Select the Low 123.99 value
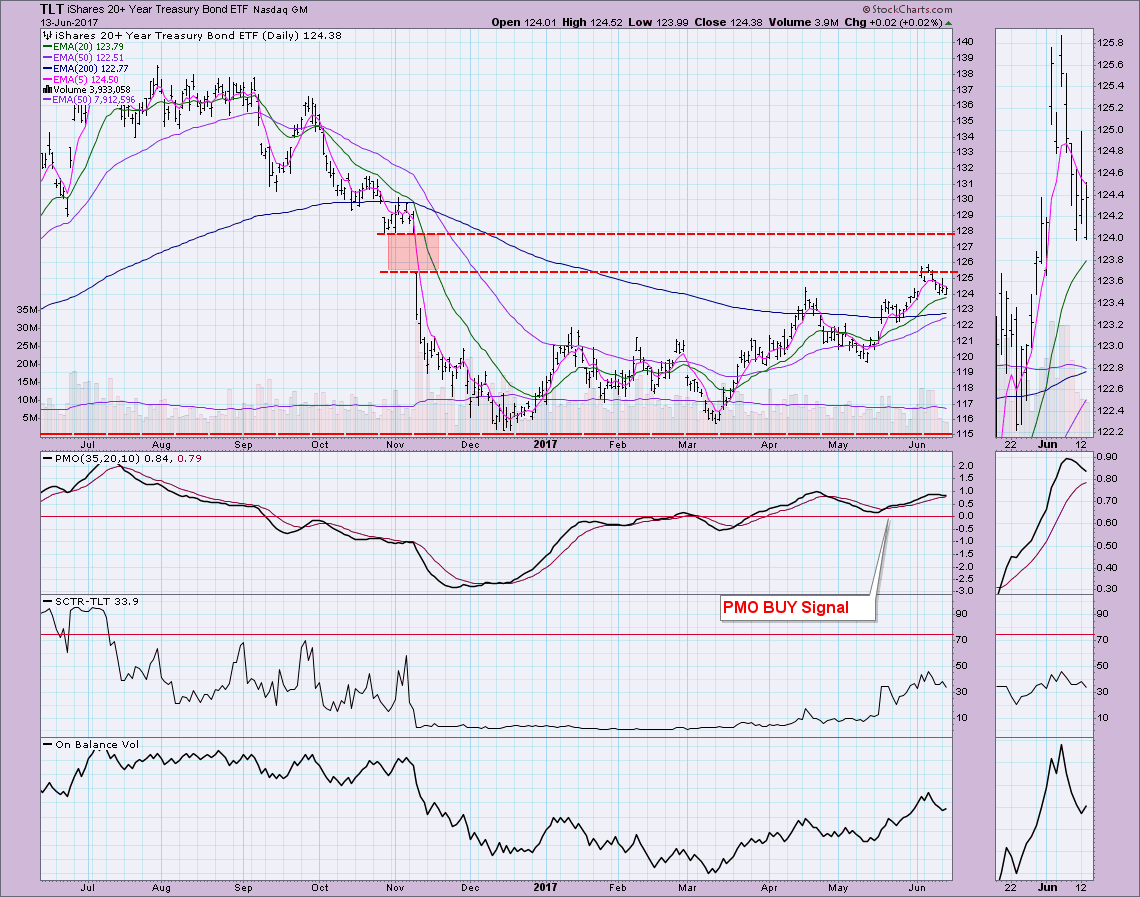1140x897 pixels. (x=658, y=23)
